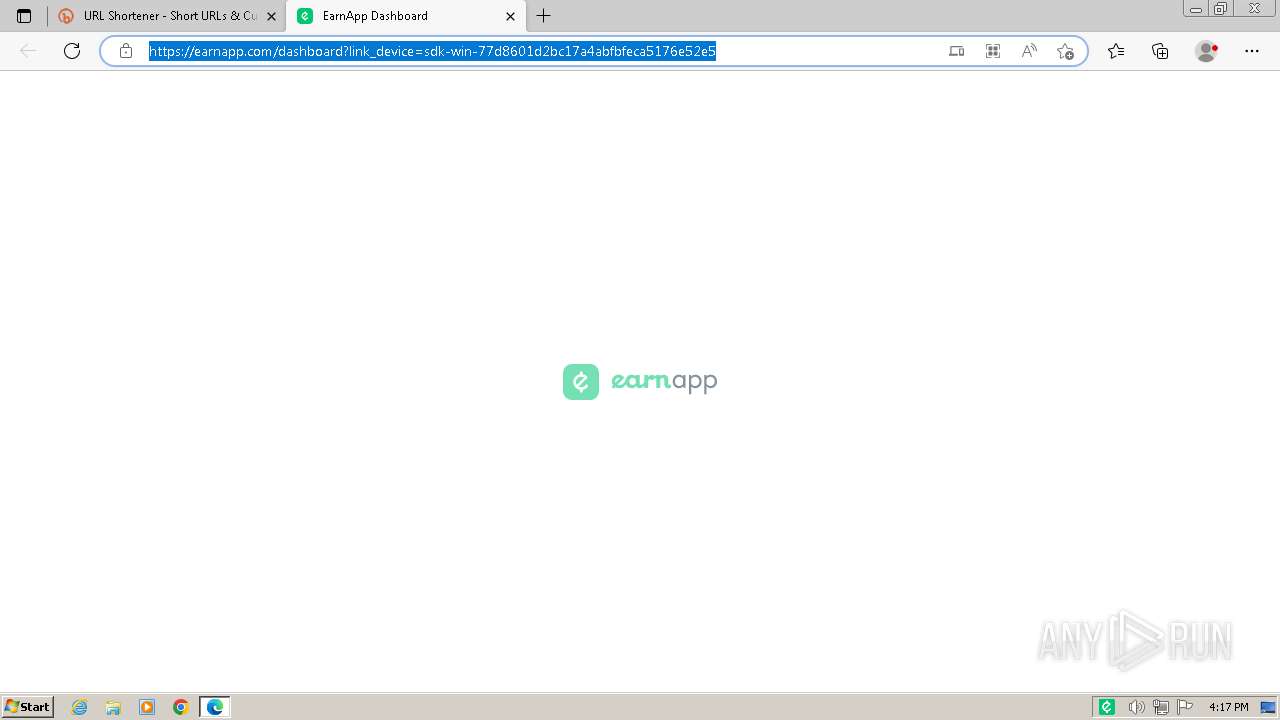Viewport: 1280px width, 720px height.
Task: Open the network tray icon
Action: (x=1160, y=707)
